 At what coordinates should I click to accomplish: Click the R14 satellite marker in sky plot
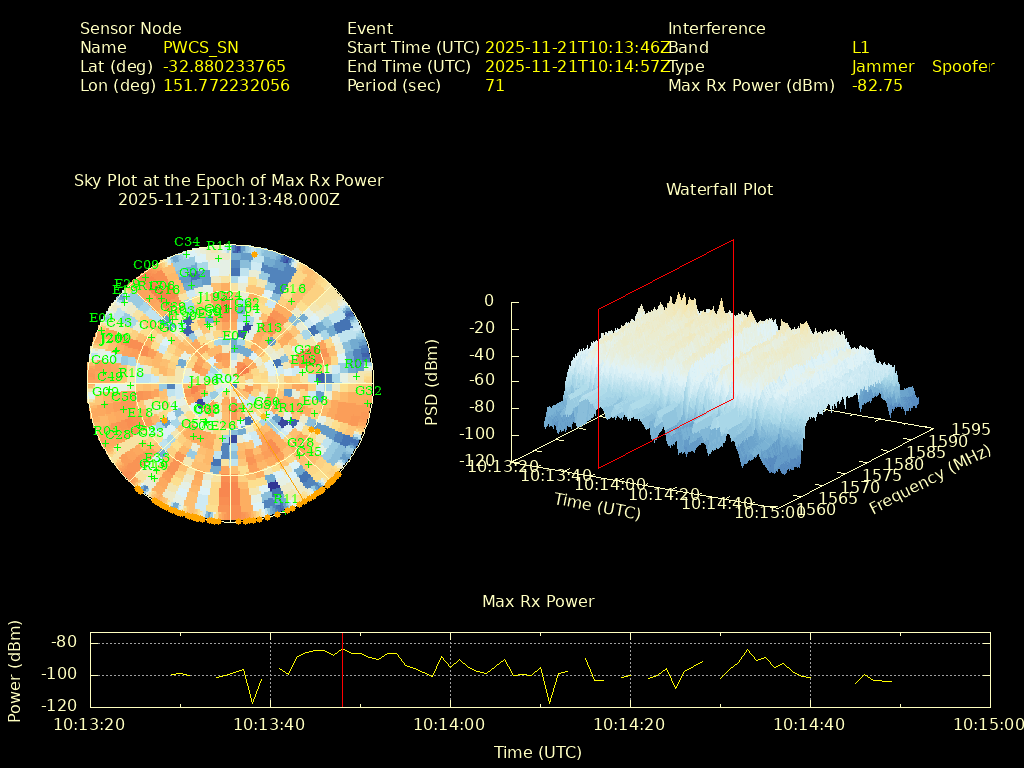pyautogui.click(x=218, y=258)
